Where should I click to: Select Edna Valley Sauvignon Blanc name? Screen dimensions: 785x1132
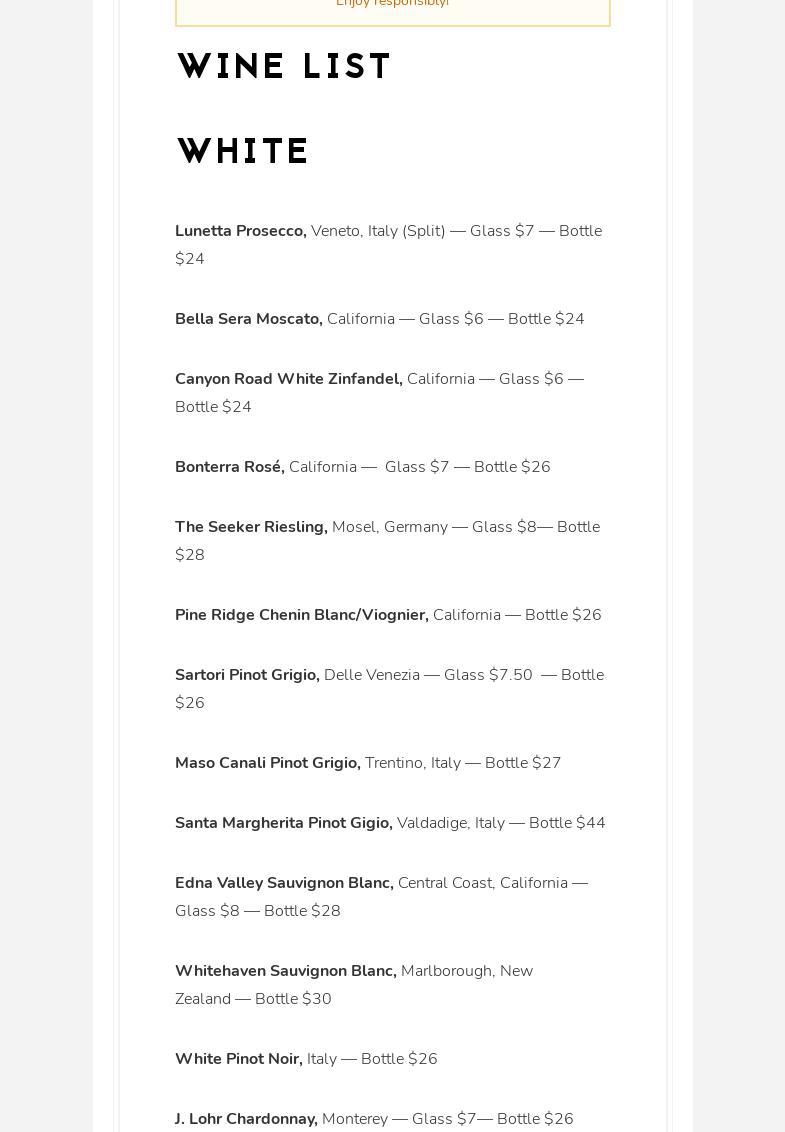(x=284, y=883)
